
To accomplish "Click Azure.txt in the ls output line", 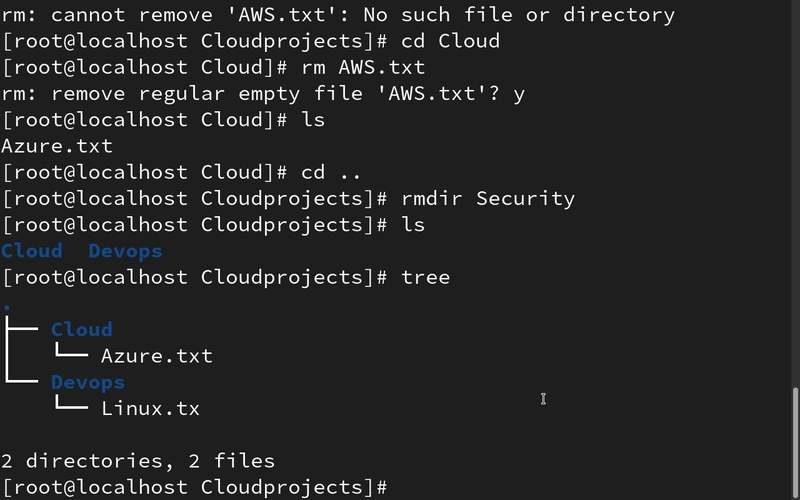I will [x=57, y=146].
